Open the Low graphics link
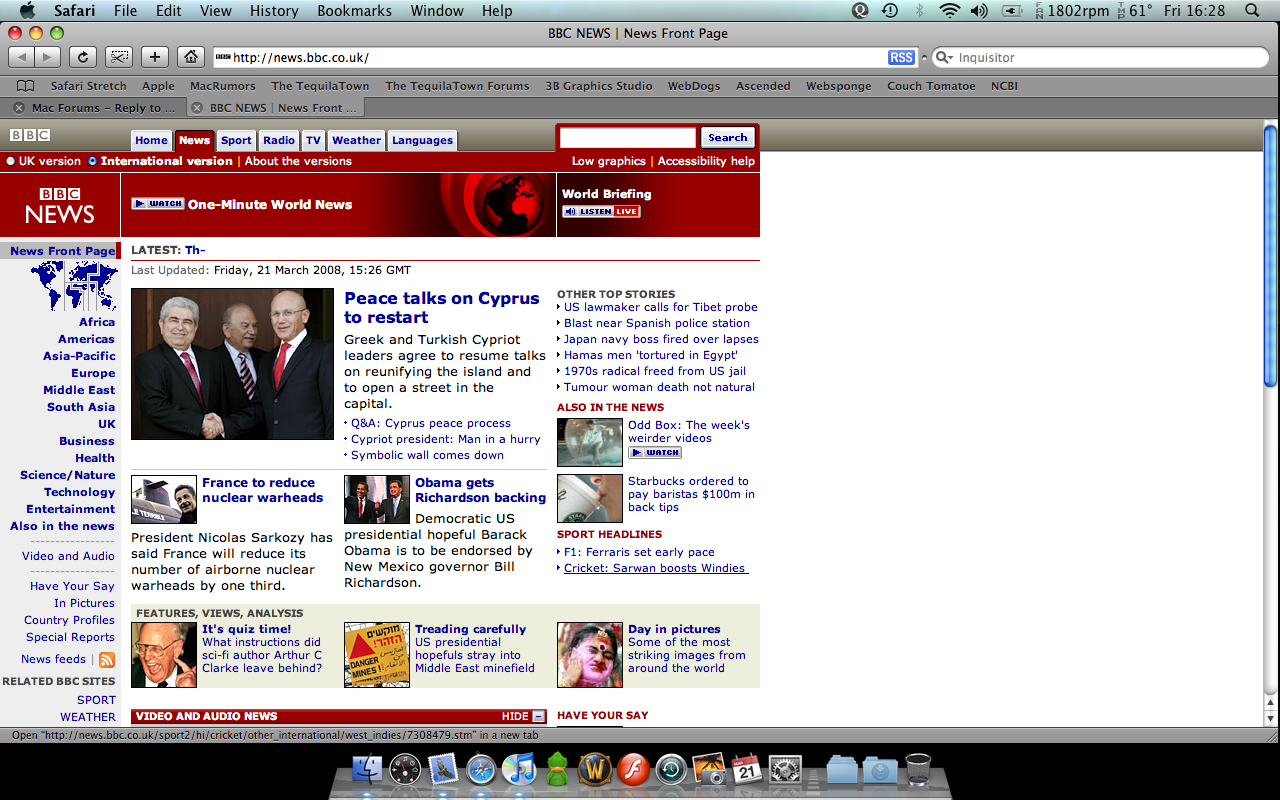This screenshot has height=800, width=1280. 609,161
